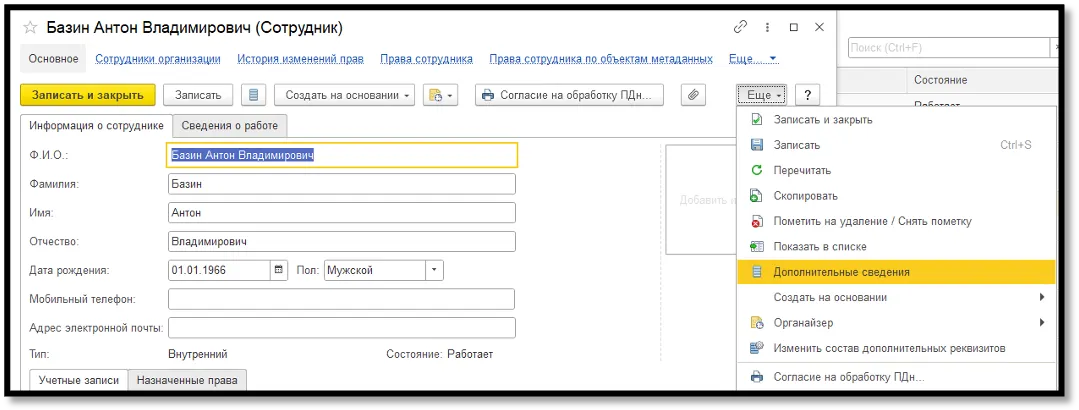Click green check icon beside "Записать и закрыть"
The height and width of the screenshot is (410, 1079).
tap(756, 120)
